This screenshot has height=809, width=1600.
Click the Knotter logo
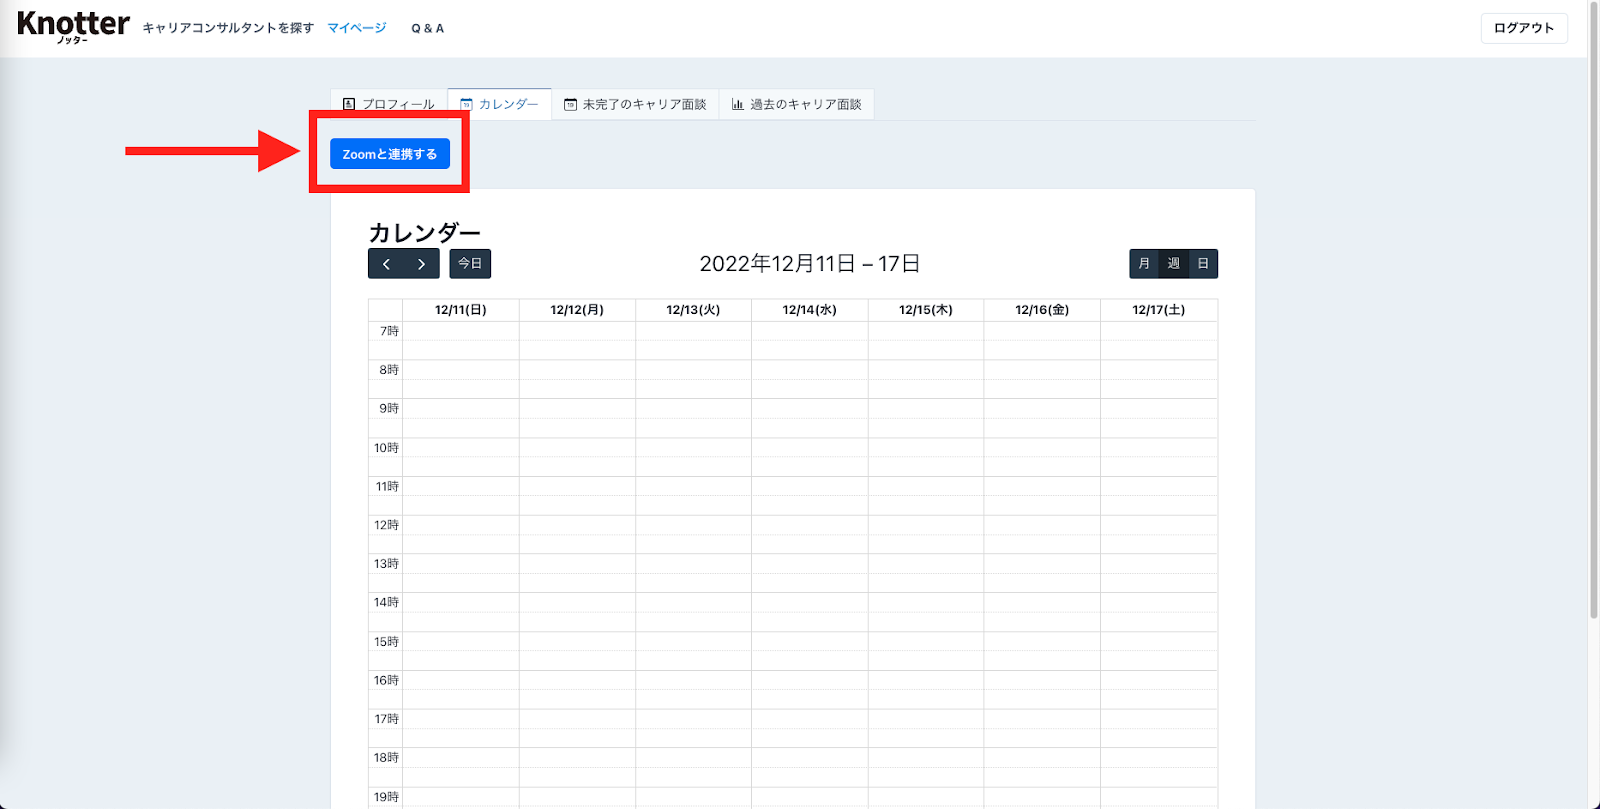point(73,25)
